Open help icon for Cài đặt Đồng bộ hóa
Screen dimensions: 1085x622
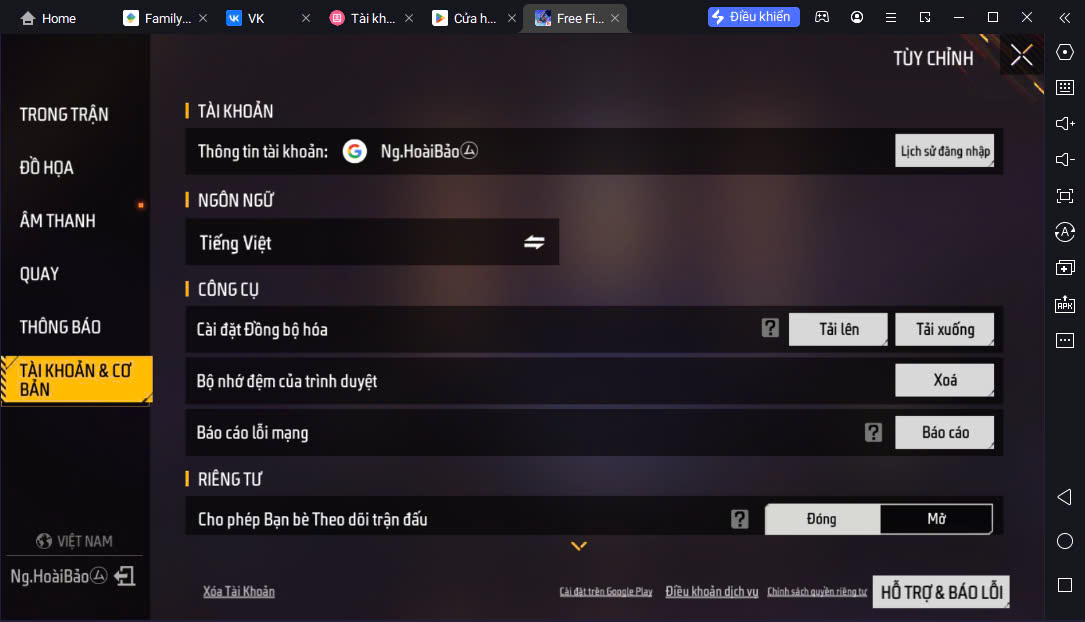pyautogui.click(x=770, y=328)
